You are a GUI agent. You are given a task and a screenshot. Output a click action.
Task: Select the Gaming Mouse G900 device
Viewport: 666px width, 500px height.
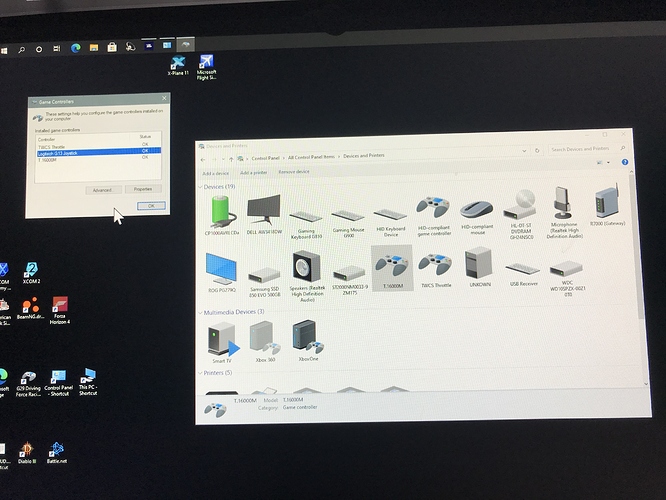[348, 223]
